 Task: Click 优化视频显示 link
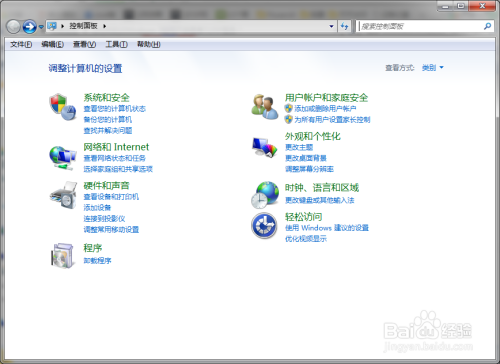[306, 239]
